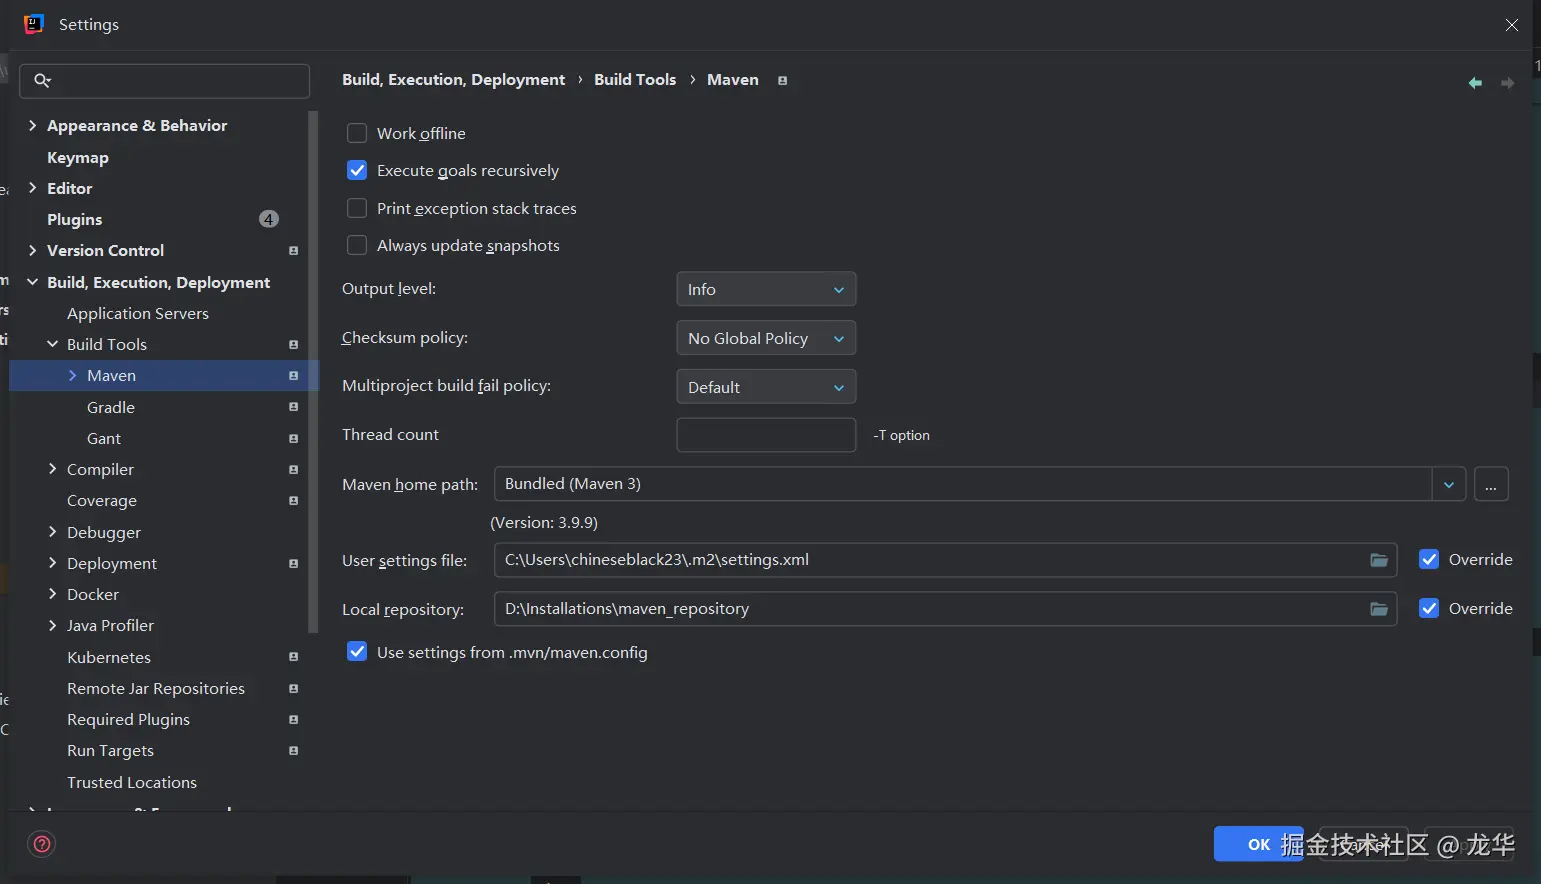Screen dimensions: 1541x884
Task: Click project-level icon on Gradle row
Action: pos(293,407)
